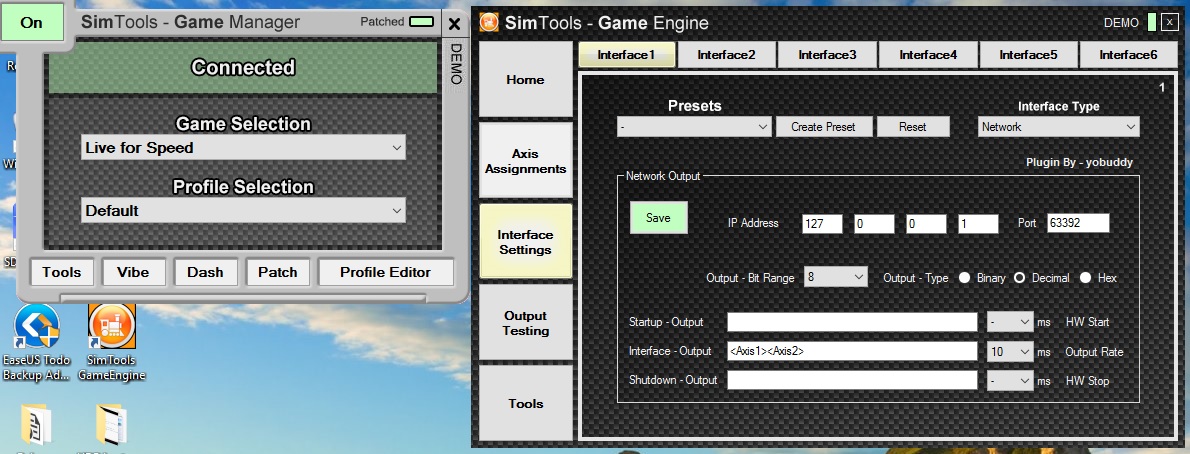Click Vibe button in Game Manager

pyautogui.click(x=133, y=273)
